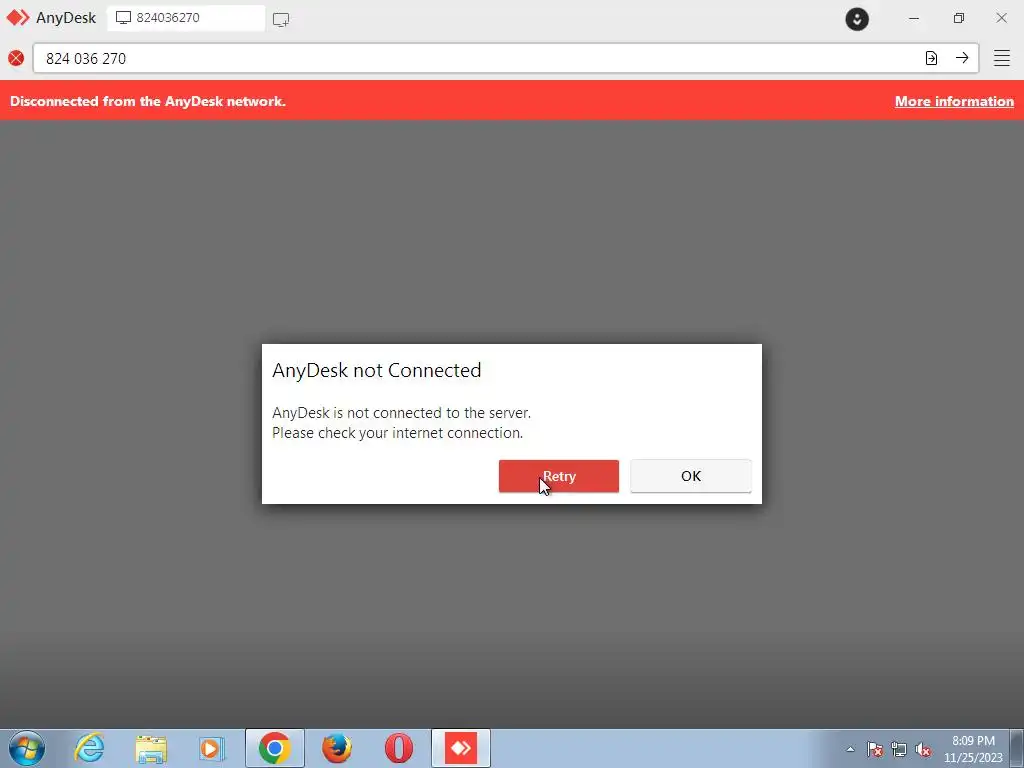Screen dimensions: 1024x768
Task: Click the 'Disconnected from the AnyDesk network.' banner text
Action: coord(148,101)
